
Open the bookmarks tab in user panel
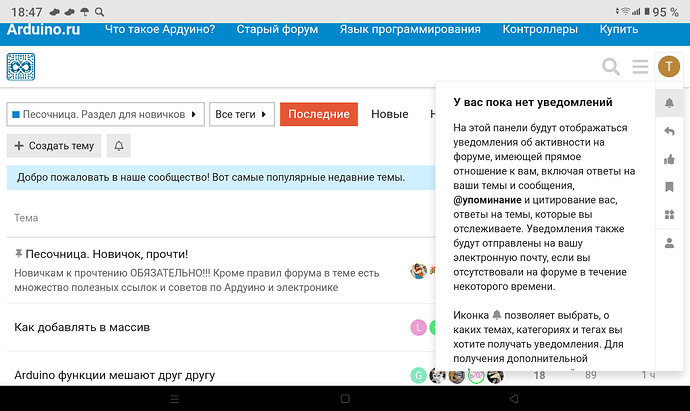(x=669, y=187)
